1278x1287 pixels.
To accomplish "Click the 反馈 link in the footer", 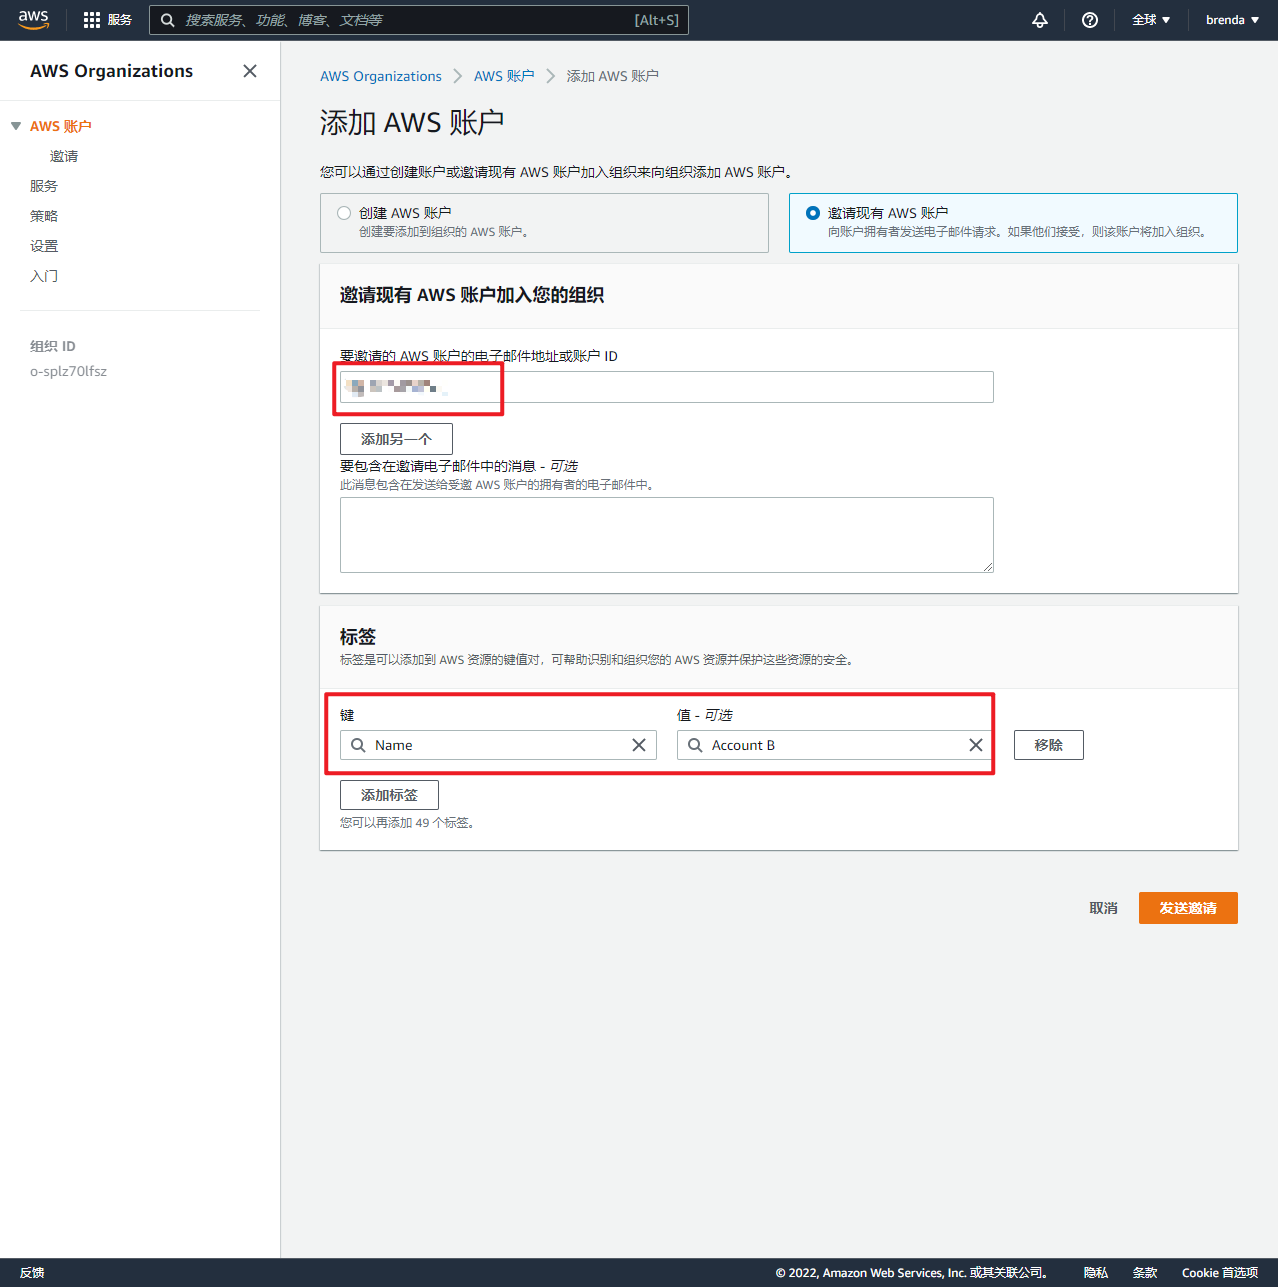I will pyautogui.click(x=32, y=1273).
